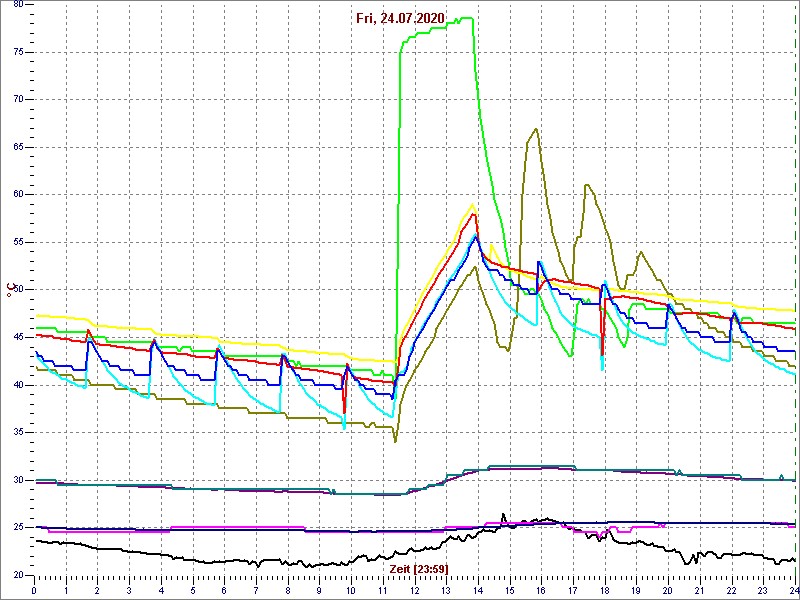The image size is (800, 600).
Task: Click hour 16 on the time axis
Action: coord(541,591)
